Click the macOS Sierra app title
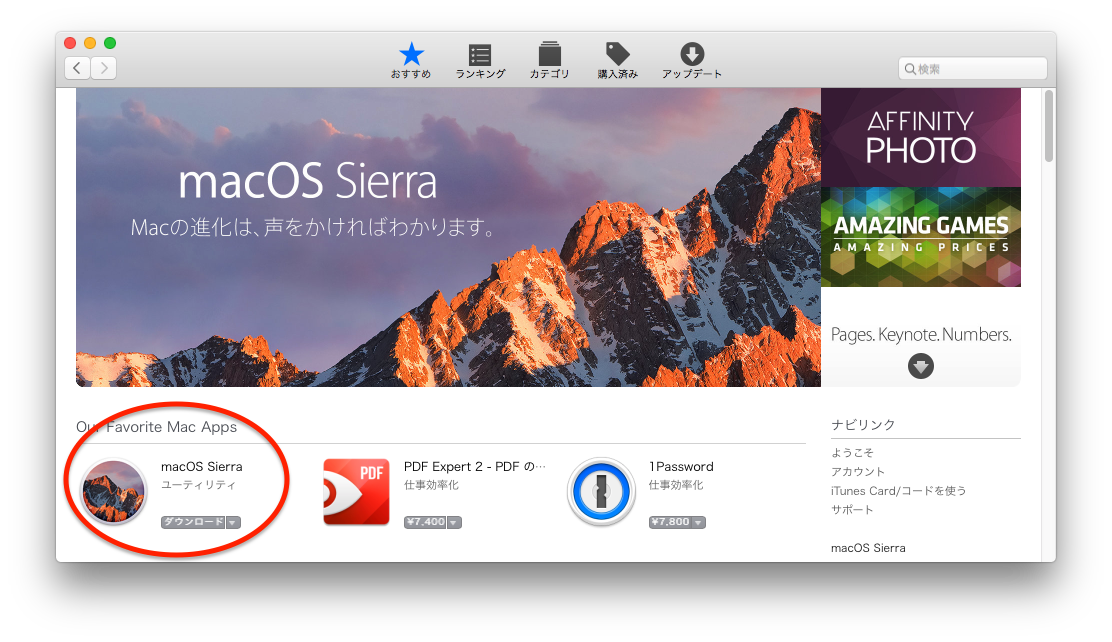Screen dimensions: 1112x642 coord(201,467)
